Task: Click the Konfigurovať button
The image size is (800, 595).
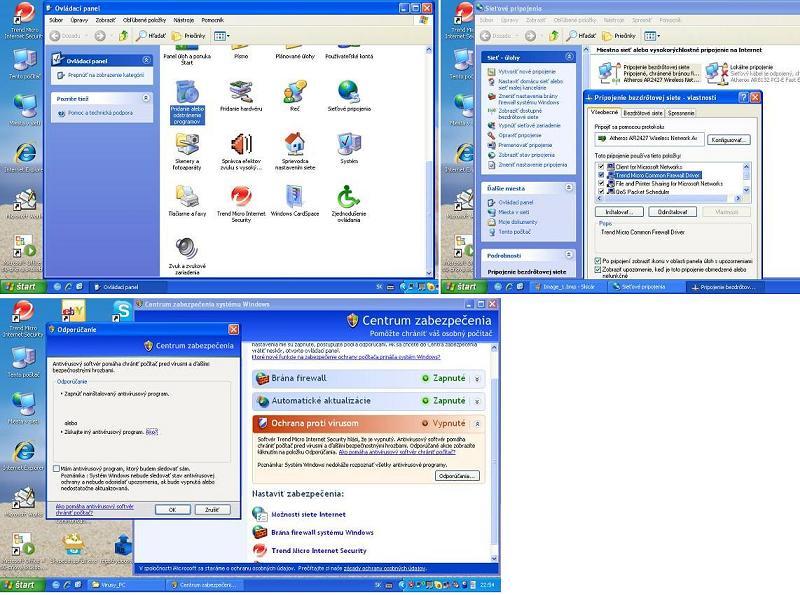Action: [729, 140]
